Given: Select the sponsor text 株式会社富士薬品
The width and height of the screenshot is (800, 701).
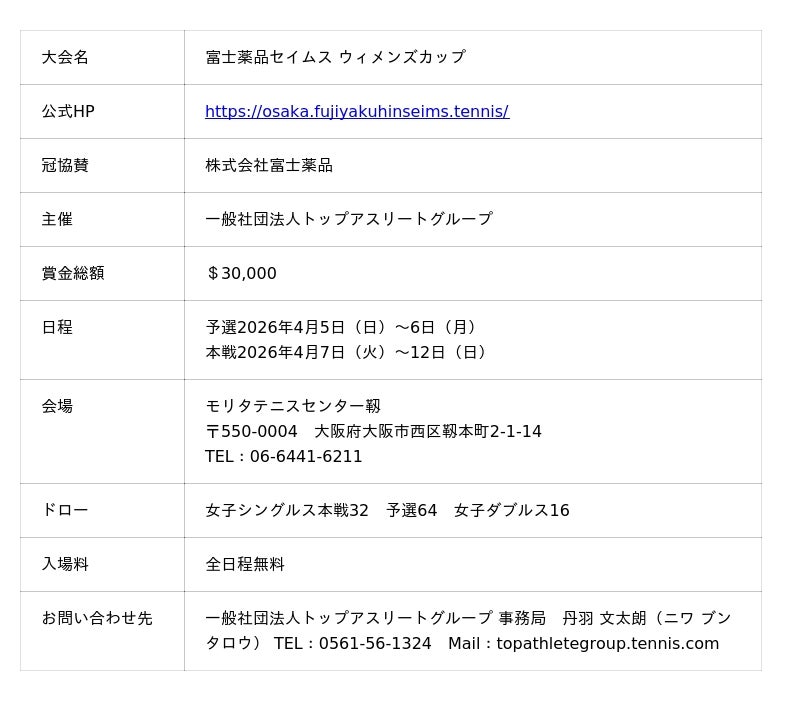Looking at the screenshot, I should click(x=269, y=165).
